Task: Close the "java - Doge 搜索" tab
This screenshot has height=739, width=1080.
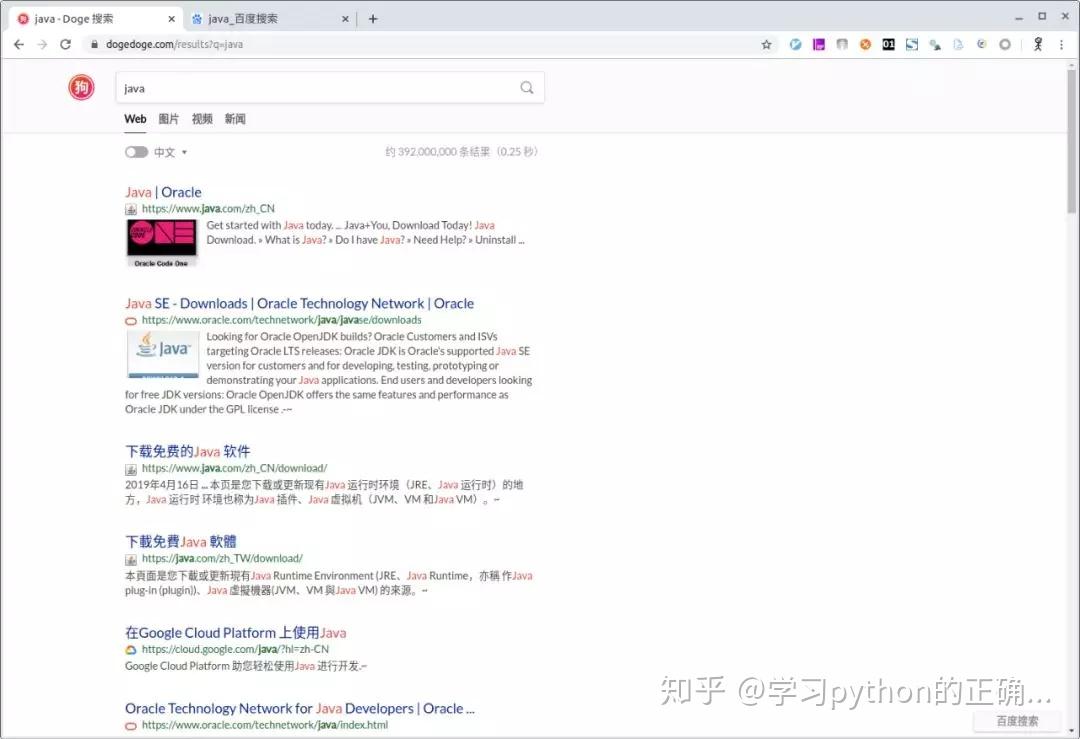Action: point(172,19)
